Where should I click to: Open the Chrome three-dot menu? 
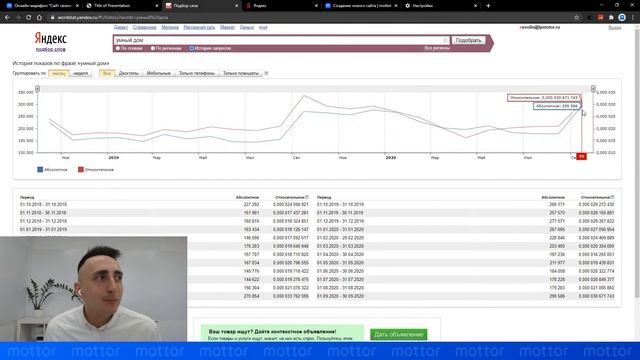pyautogui.click(x=633, y=18)
